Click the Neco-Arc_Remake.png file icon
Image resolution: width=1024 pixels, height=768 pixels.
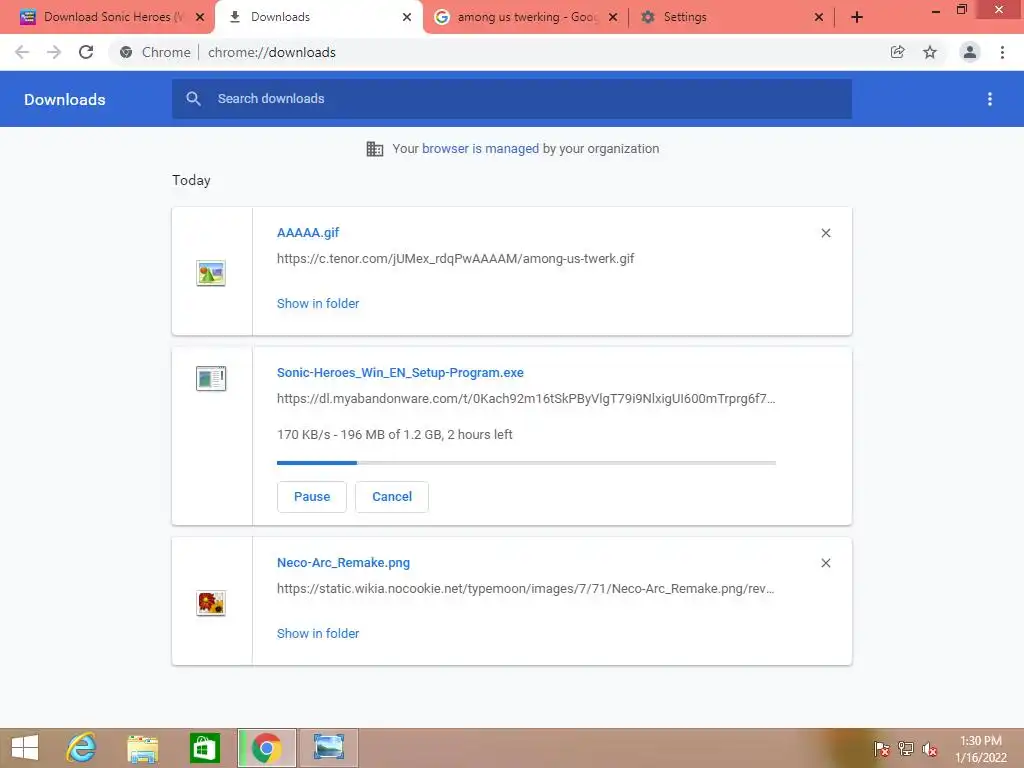point(211,603)
